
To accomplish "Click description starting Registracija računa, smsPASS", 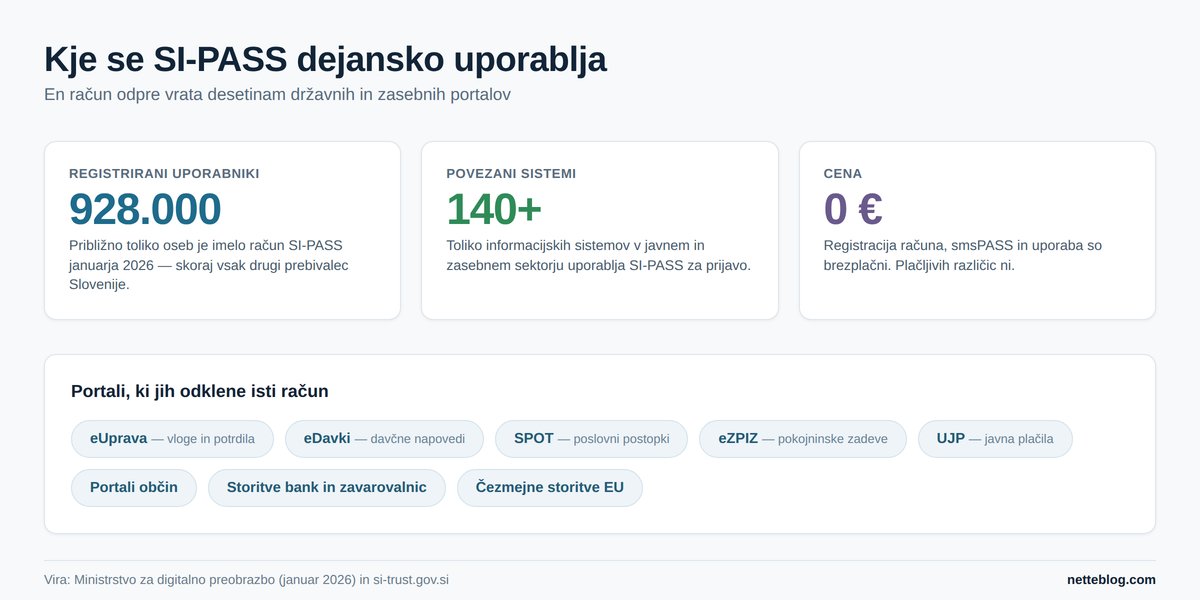I will coord(963,255).
